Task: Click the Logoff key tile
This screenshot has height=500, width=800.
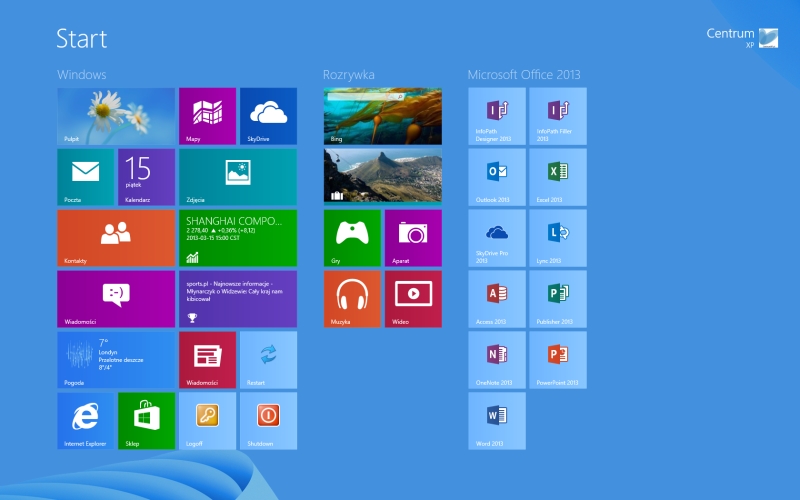Action: pos(207,421)
